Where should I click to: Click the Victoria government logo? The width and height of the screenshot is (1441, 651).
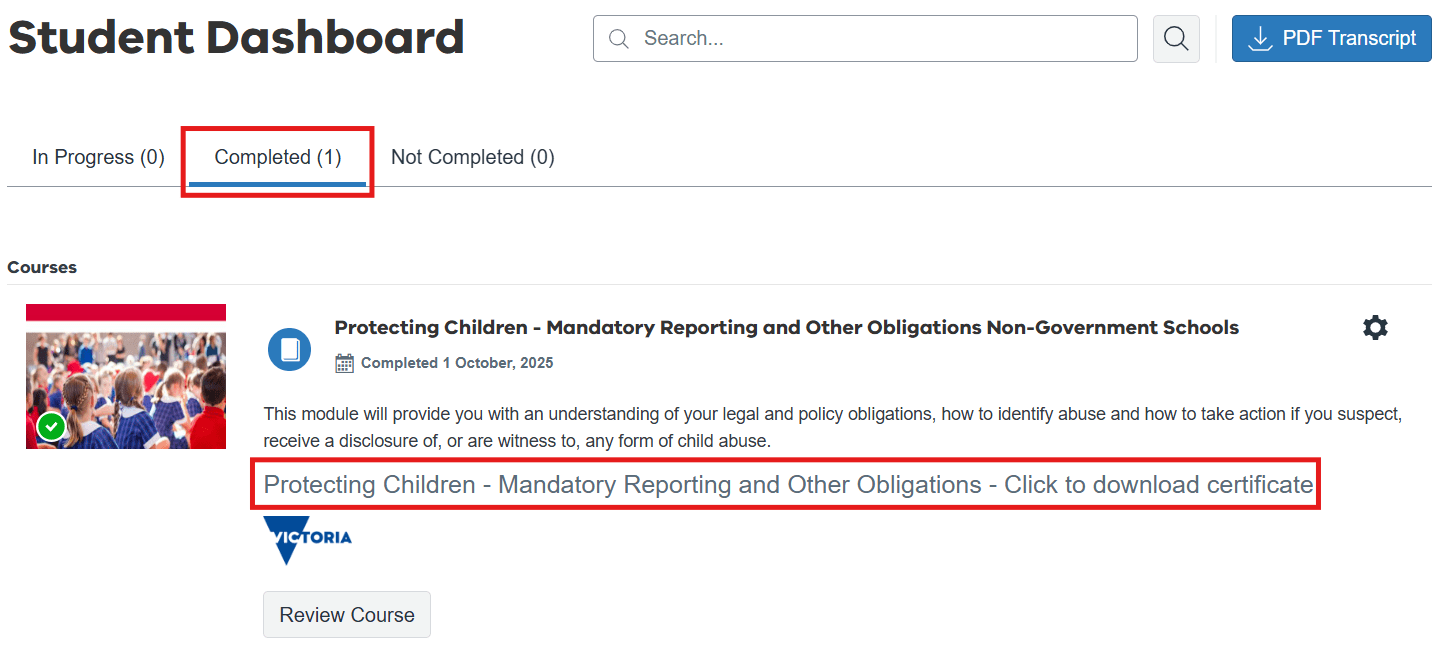(307, 540)
